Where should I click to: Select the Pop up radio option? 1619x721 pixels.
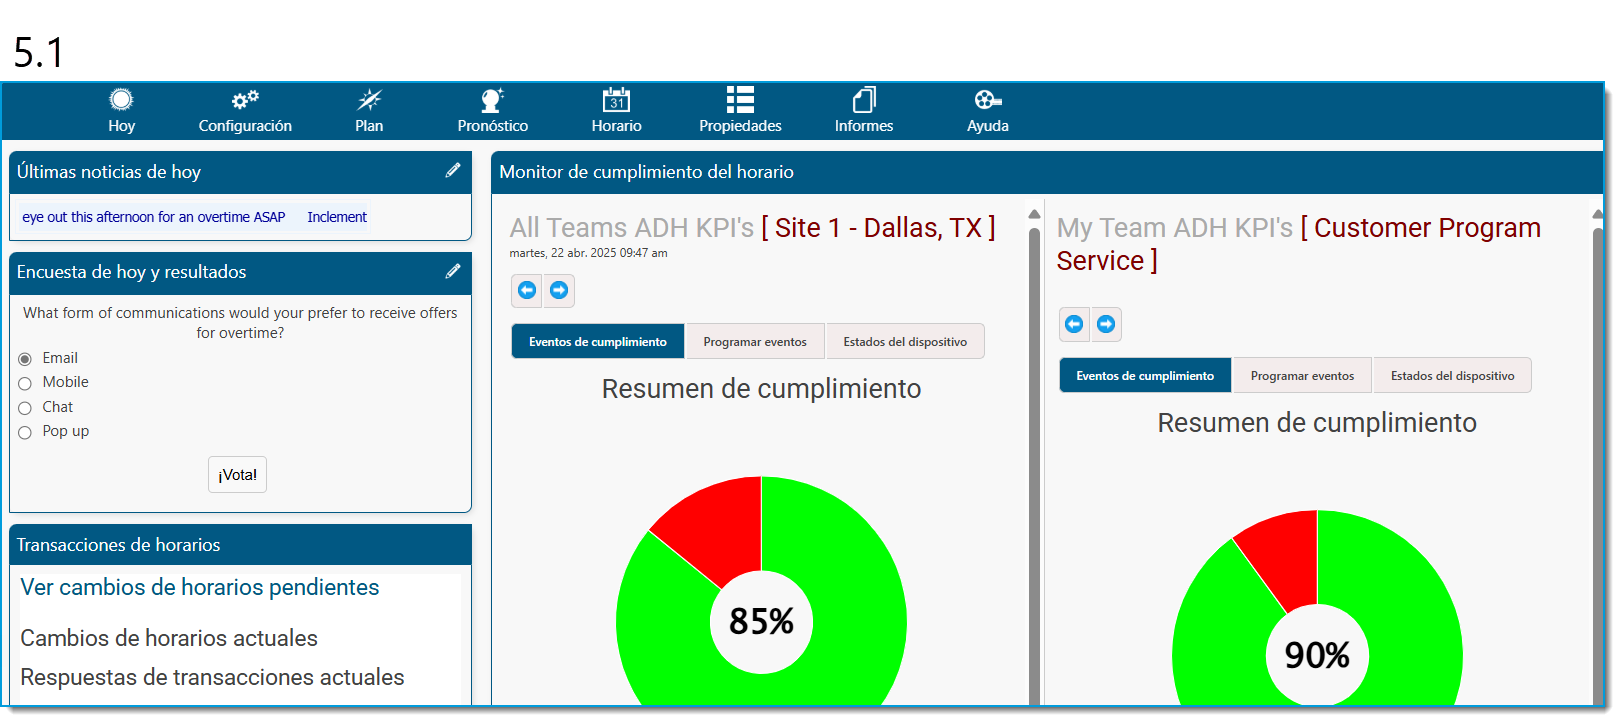[25, 432]
